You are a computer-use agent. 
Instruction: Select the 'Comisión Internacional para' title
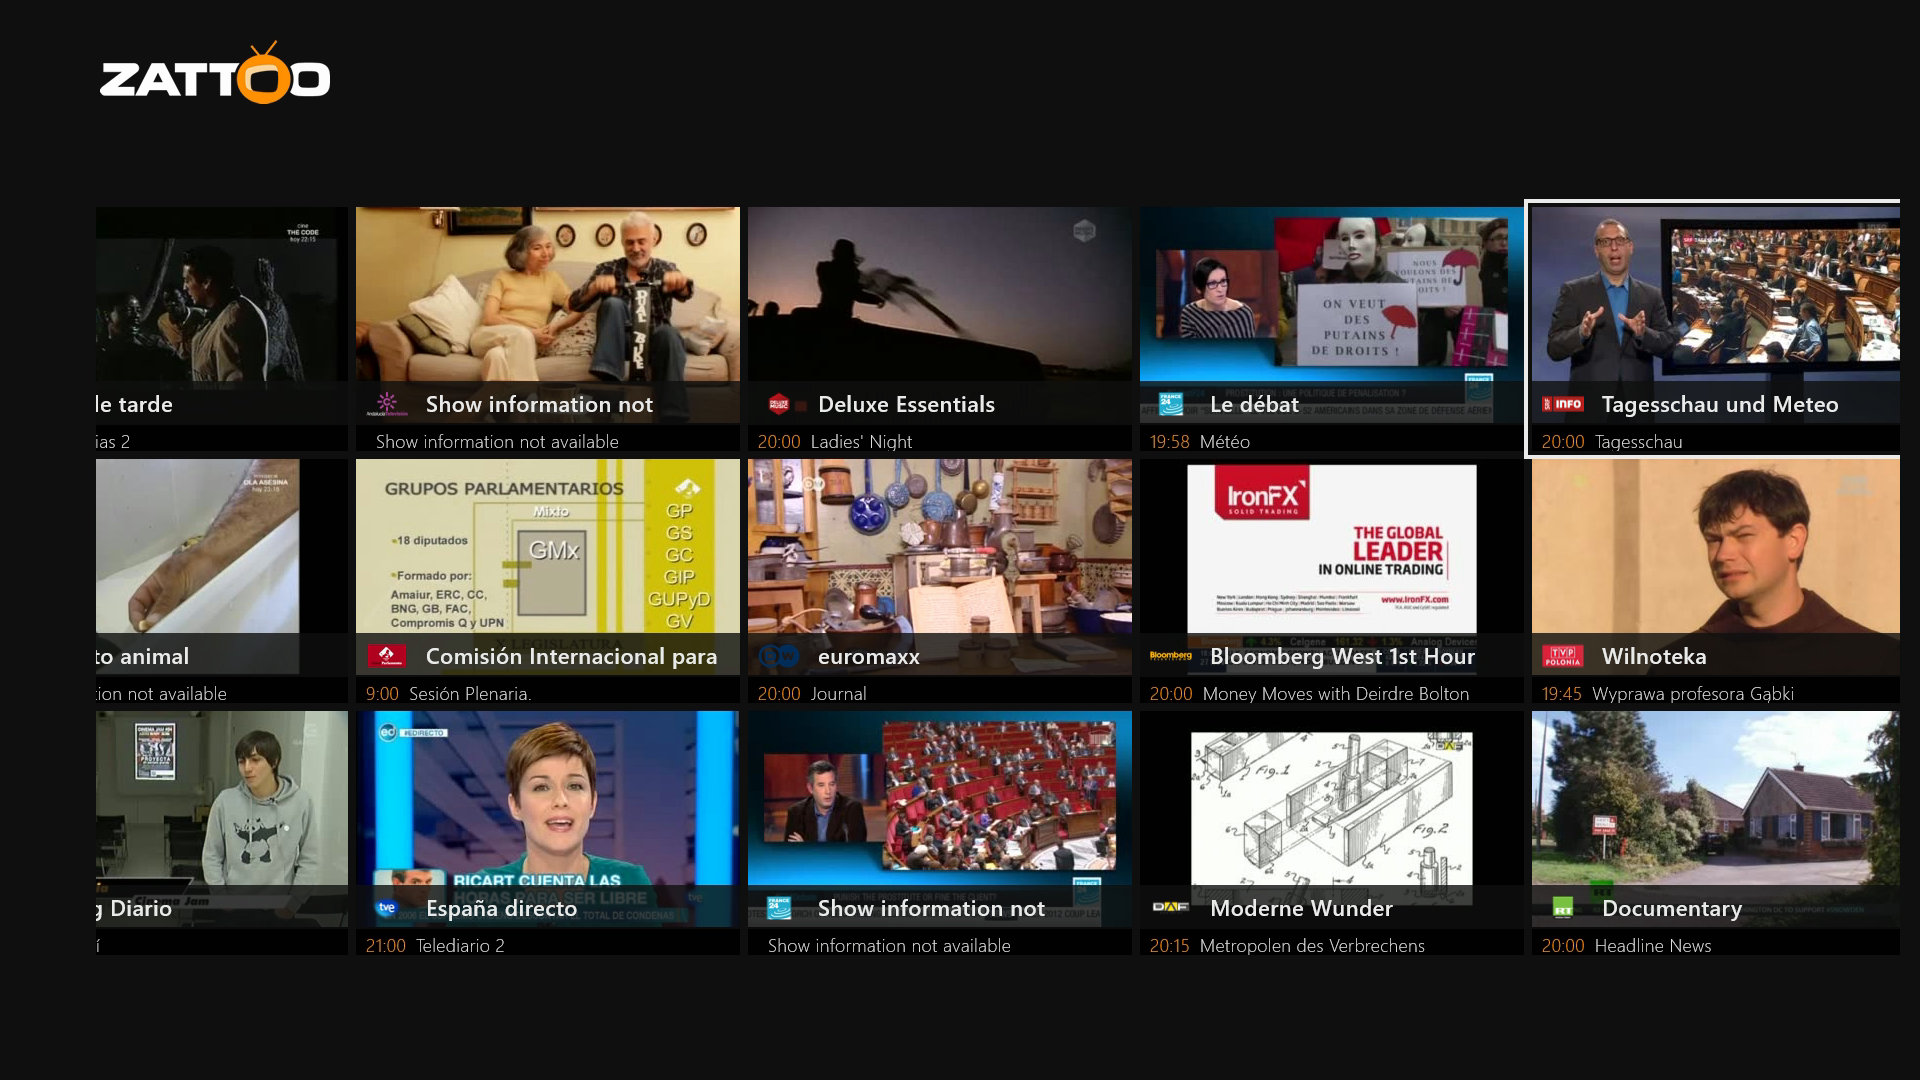point(571,656)
